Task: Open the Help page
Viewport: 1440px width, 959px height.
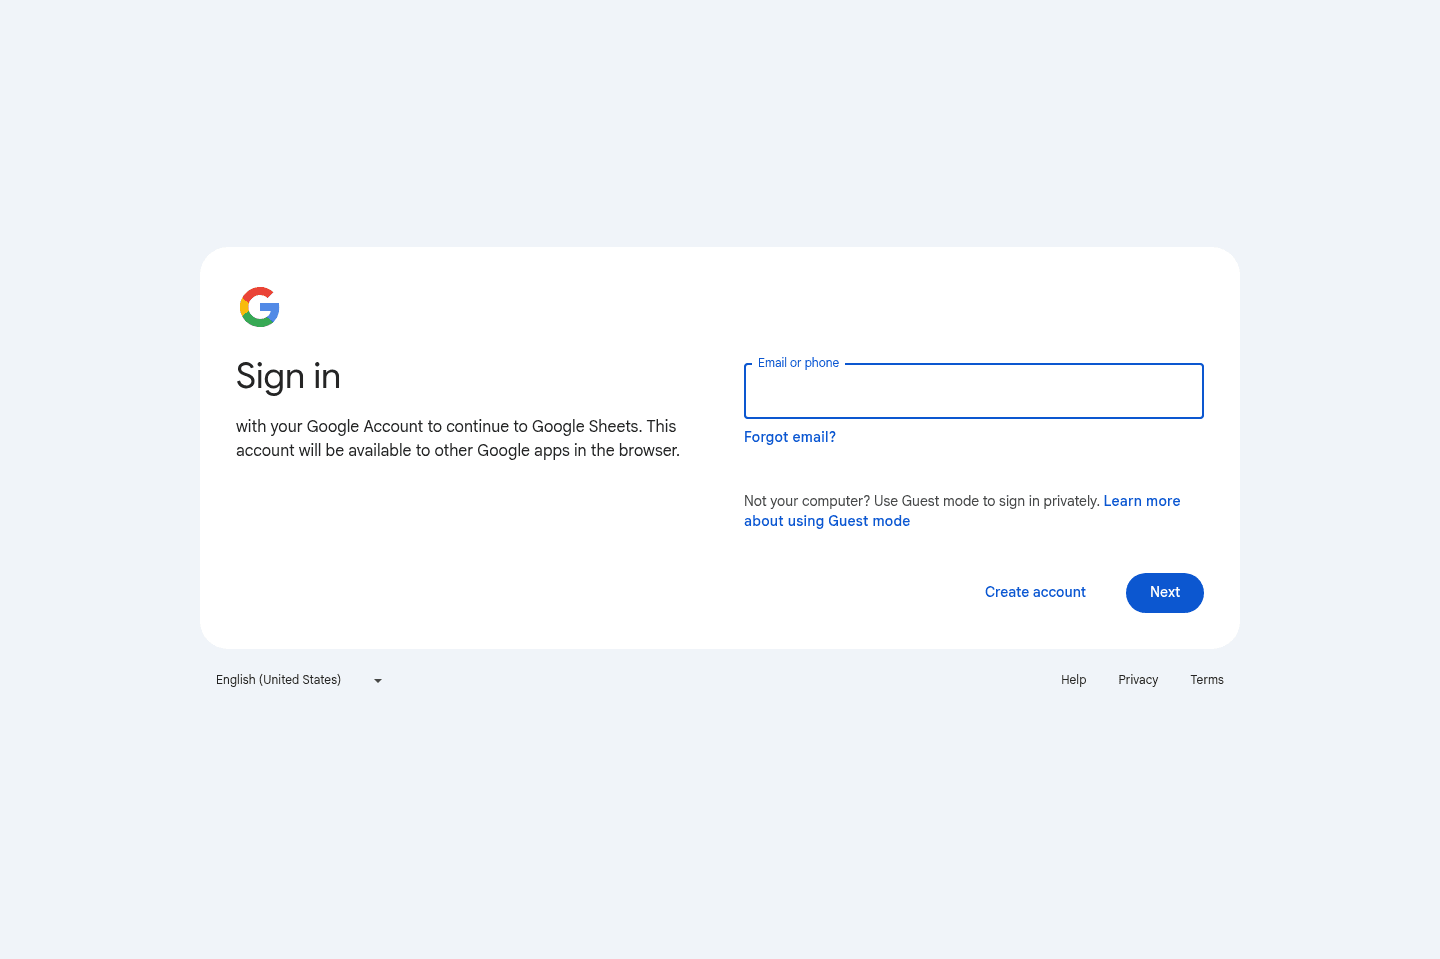Action: pyautogui.click(x=1073, y=680)
